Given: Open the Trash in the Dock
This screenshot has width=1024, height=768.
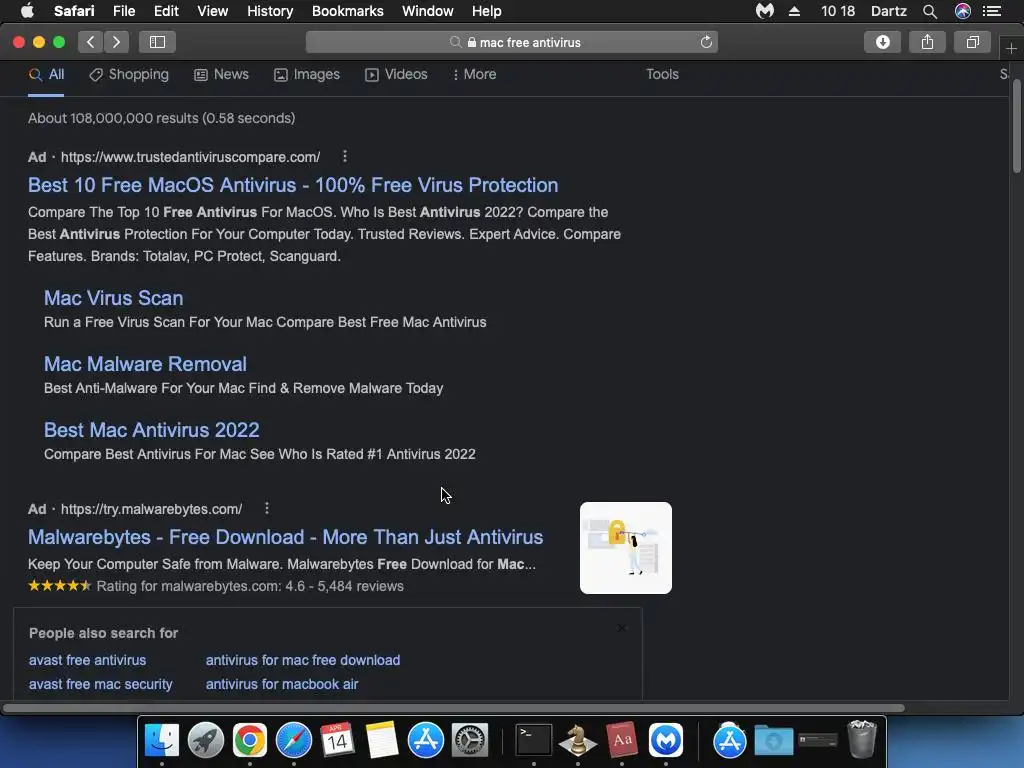Looking at the screenshot, I should pyautogui.click(x=862, y=739).
